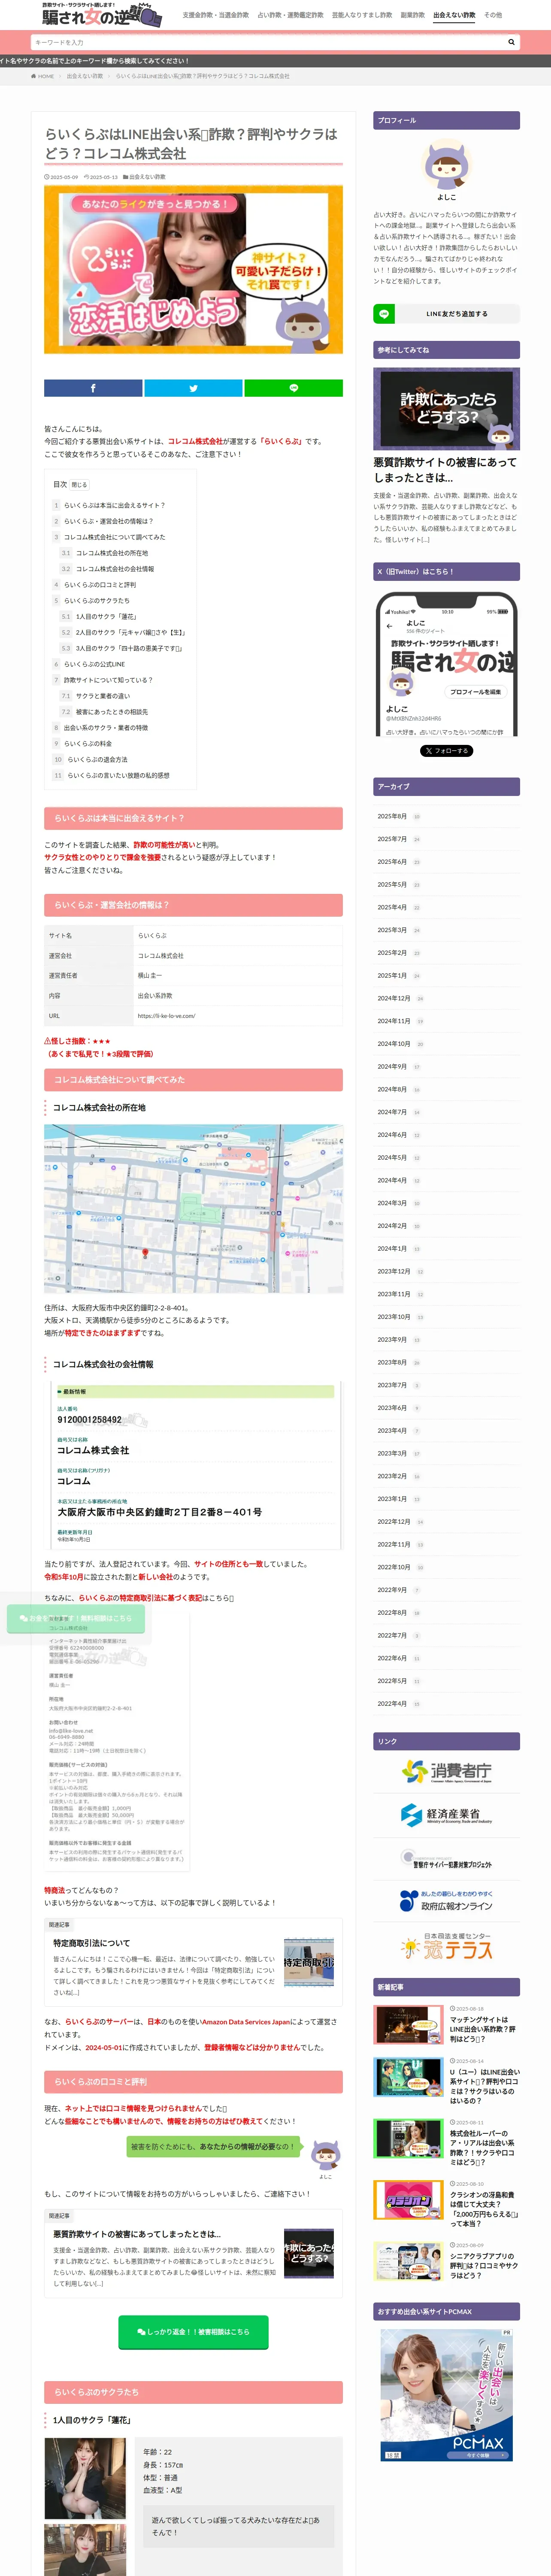Jump to らいくらぶの料金 in contents

[88, 743]
